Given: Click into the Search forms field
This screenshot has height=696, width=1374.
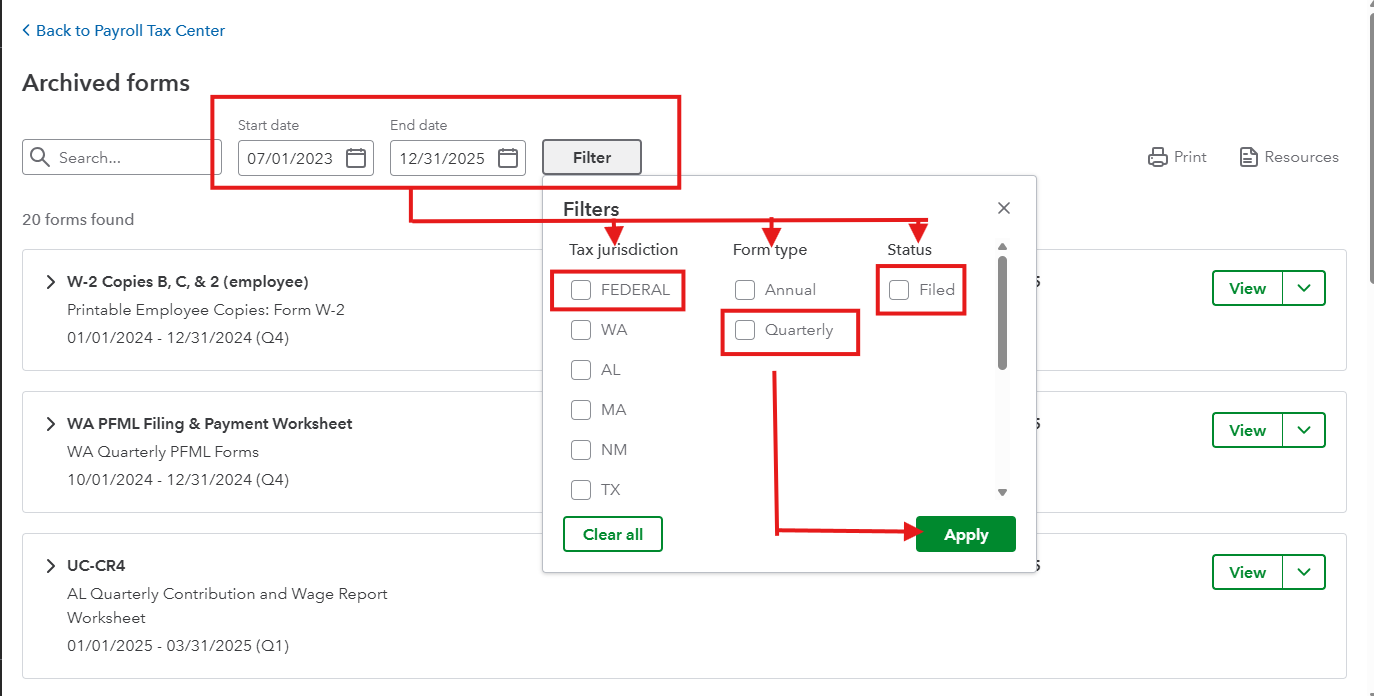Looking at the screenshot, I should coord(135,157).
